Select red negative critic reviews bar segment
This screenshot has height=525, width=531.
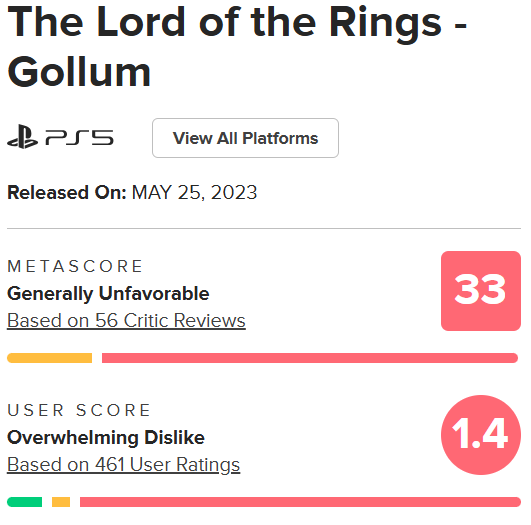point(310,358)
